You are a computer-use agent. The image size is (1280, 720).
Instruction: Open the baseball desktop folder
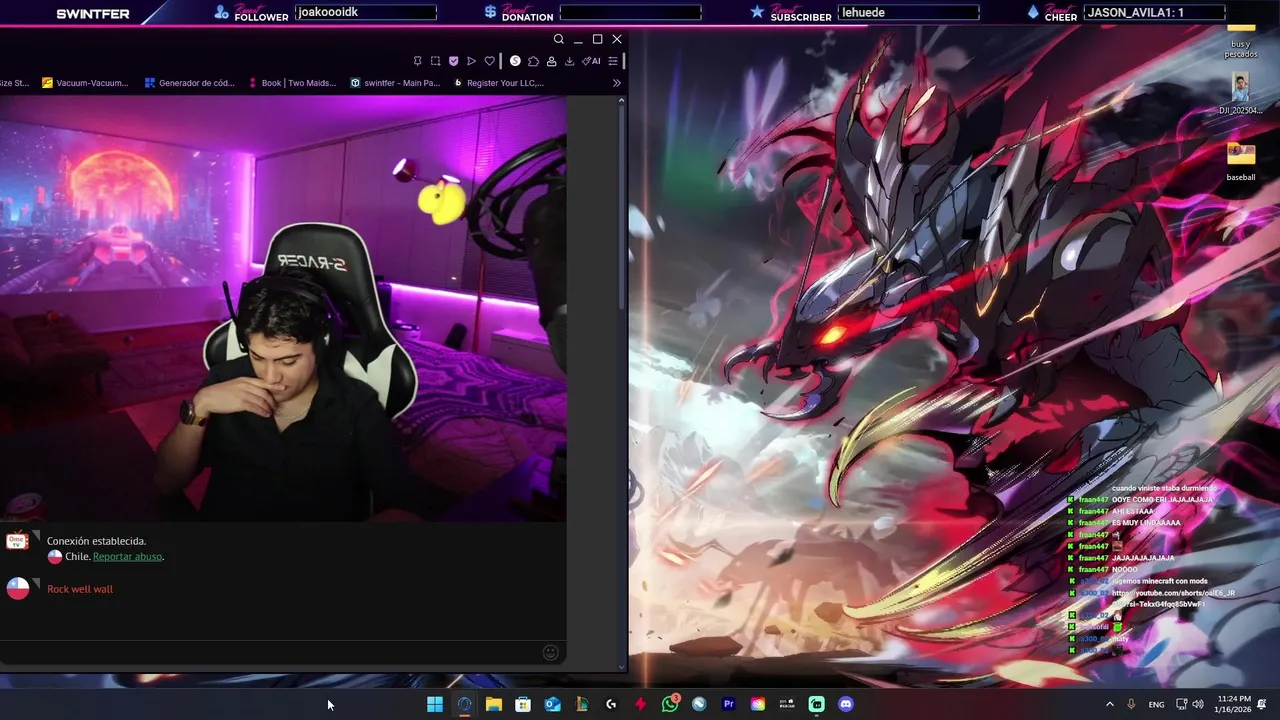pyautogui.click(x=1241, y=162)
